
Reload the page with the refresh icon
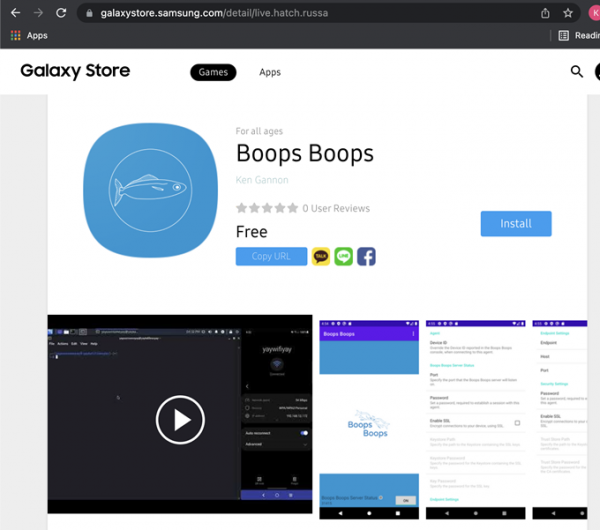[x=61, y=13]
